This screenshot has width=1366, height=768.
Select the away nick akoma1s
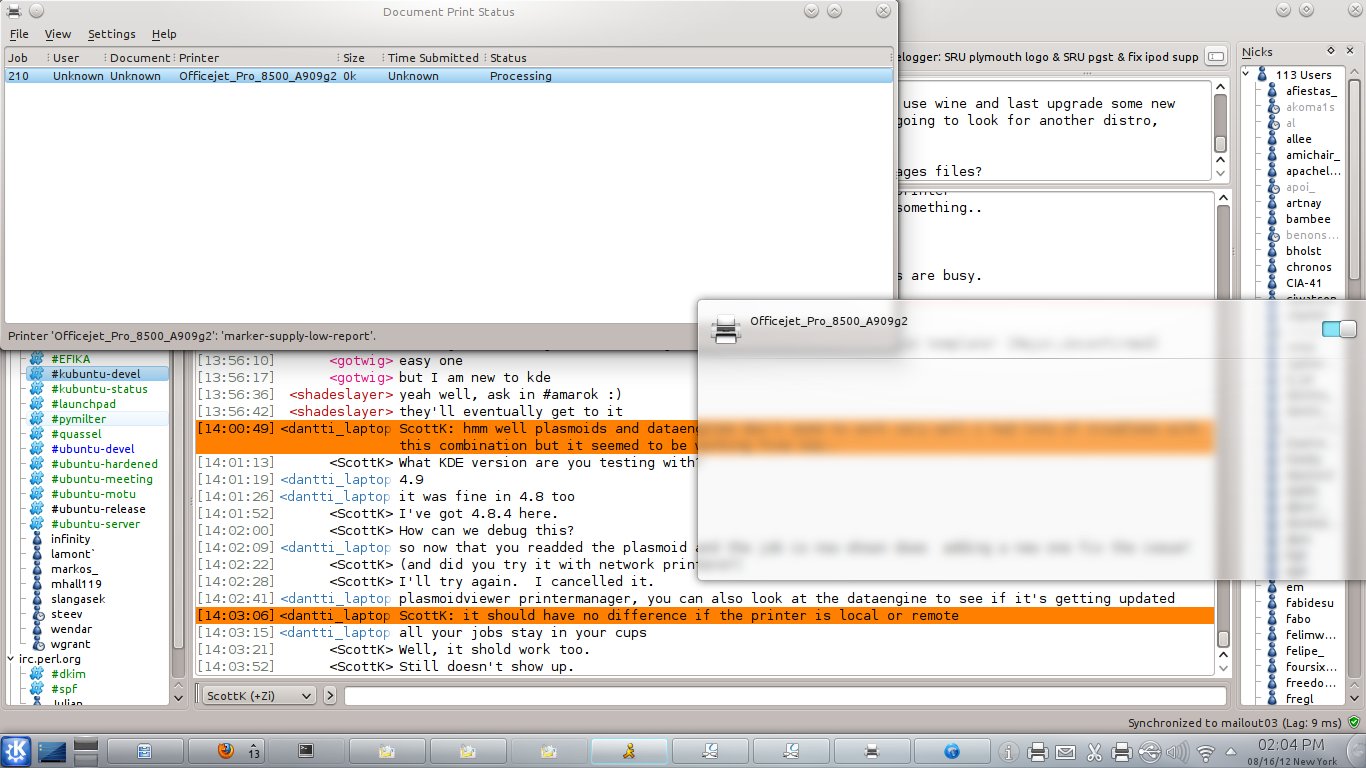point(1310,107)
